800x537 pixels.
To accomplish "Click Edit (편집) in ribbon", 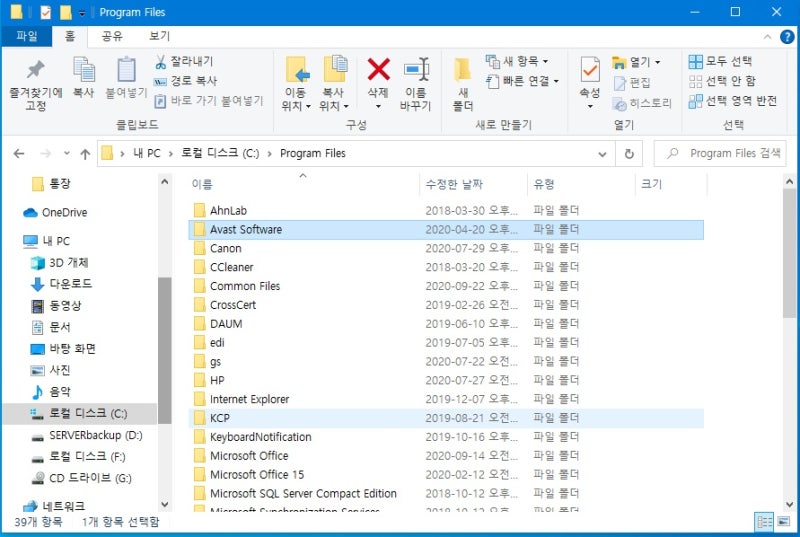I will 632,83.
